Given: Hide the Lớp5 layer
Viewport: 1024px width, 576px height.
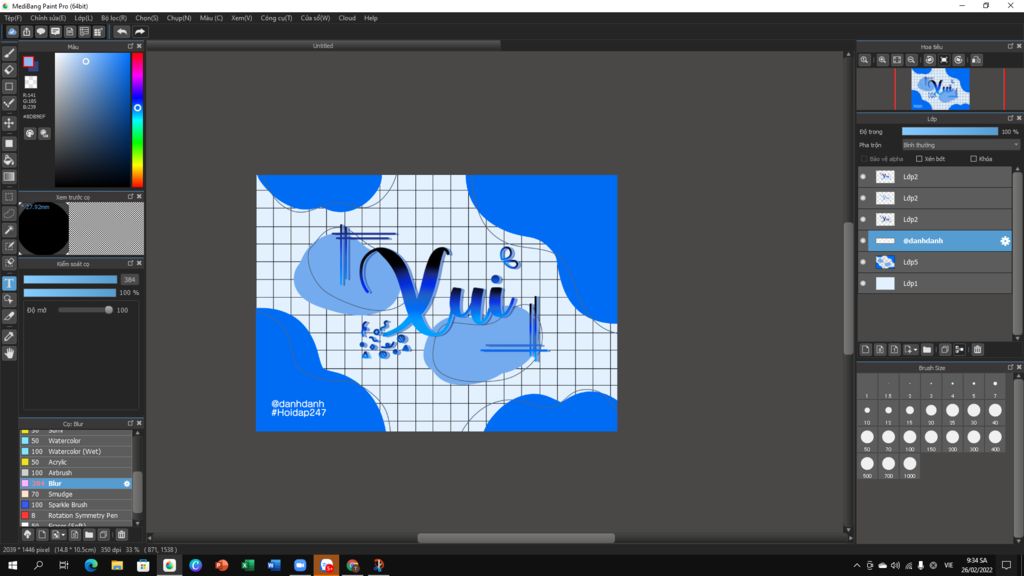Looking at the screenshot, I should pos(863,262).
